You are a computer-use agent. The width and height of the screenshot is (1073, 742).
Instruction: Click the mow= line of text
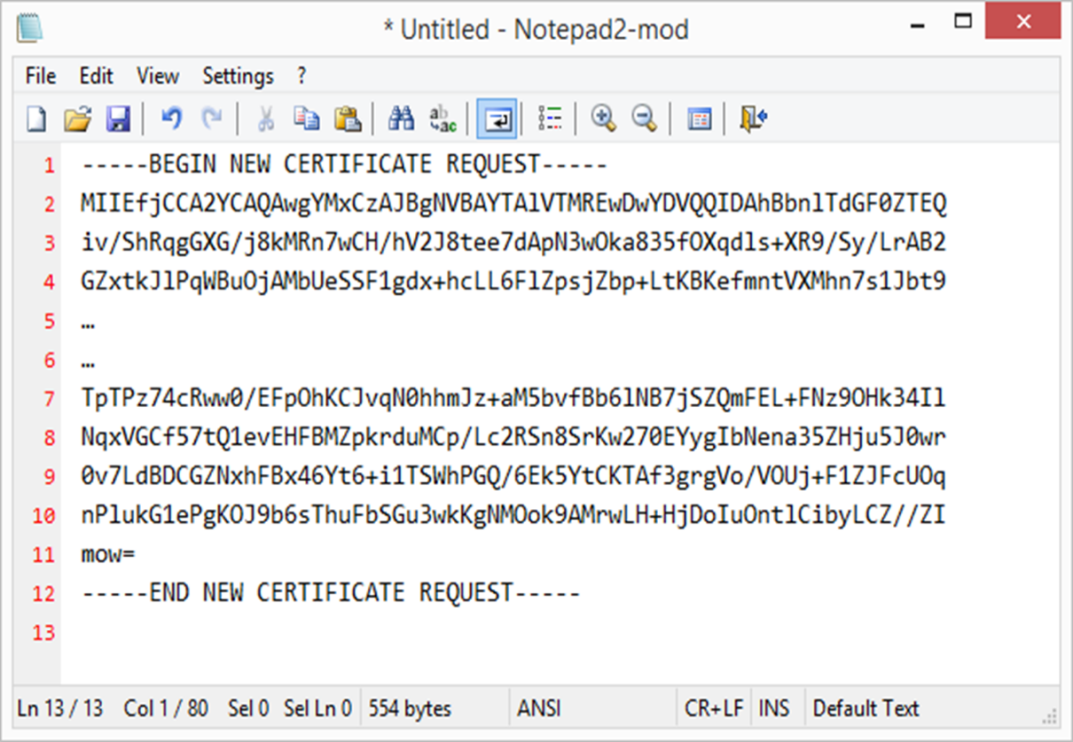[x=108, y=554]
